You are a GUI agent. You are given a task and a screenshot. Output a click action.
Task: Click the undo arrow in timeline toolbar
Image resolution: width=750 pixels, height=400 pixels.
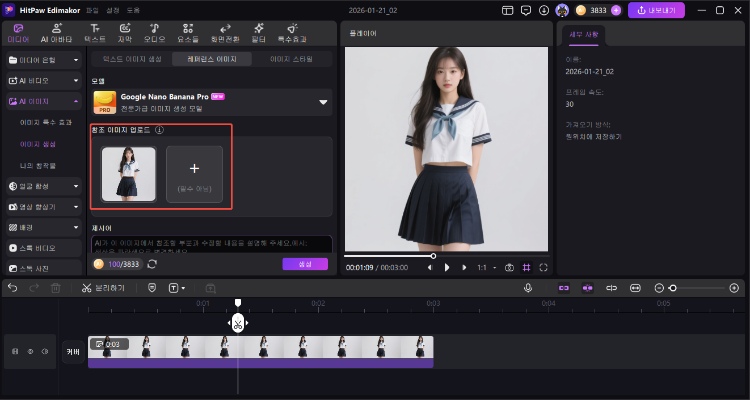13,288
